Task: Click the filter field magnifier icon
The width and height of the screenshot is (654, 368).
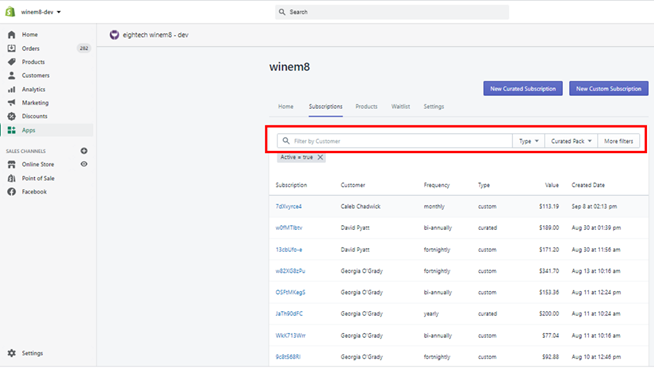Action: tap(286, 141)
